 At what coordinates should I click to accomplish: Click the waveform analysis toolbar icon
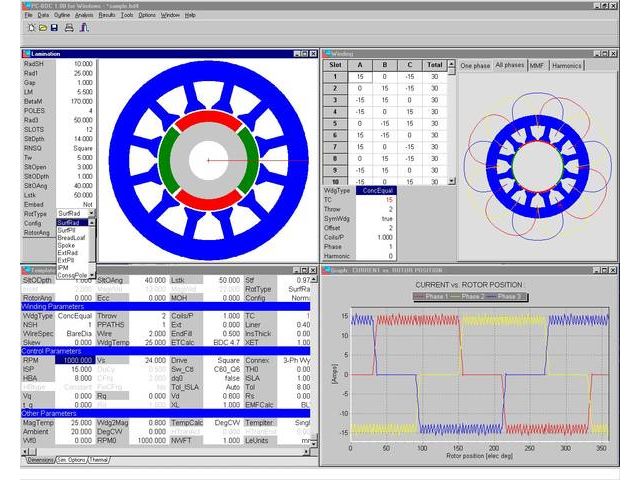[x=84, y=27]
